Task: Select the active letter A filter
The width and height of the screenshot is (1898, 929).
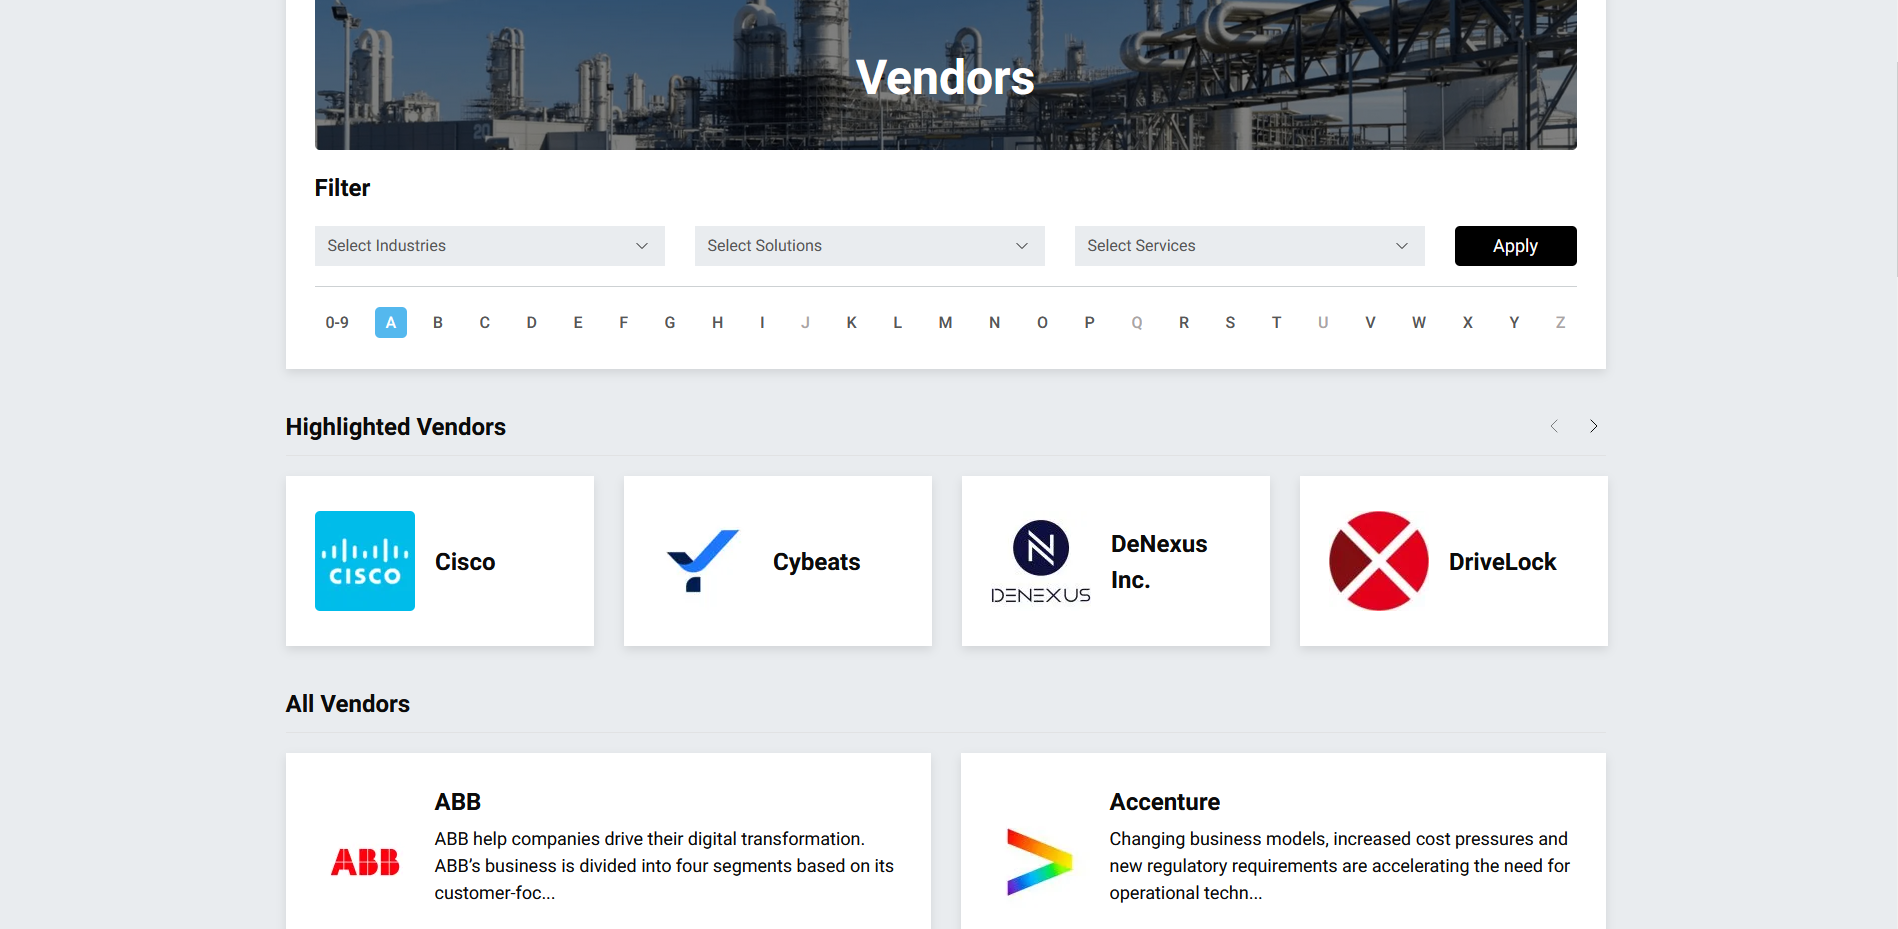Action: (391, 322)
